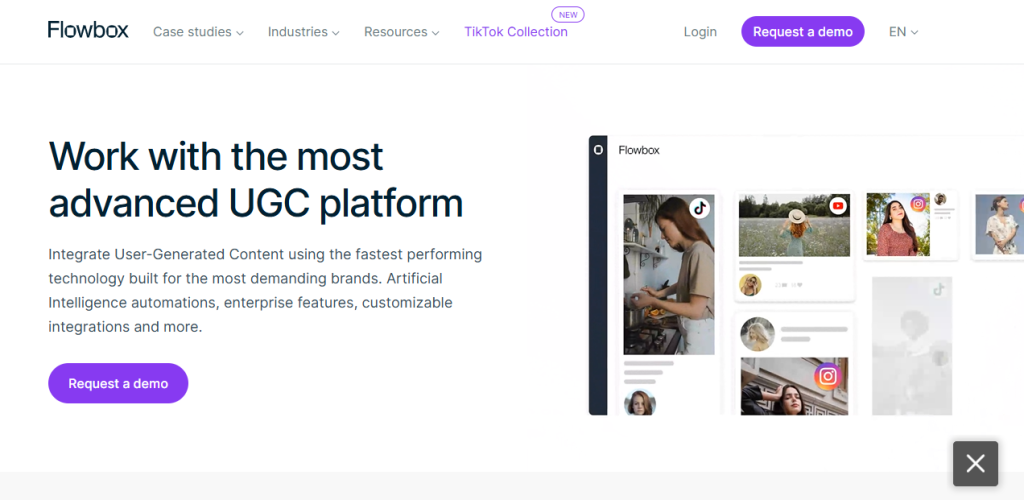Click the Flowbox logo

pyautogui.click(x=88, y=31)
